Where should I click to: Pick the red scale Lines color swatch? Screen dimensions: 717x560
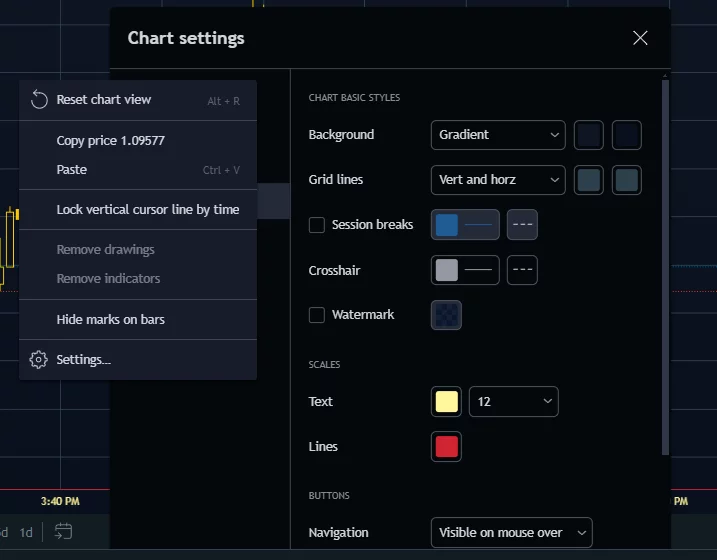[446, 447]
